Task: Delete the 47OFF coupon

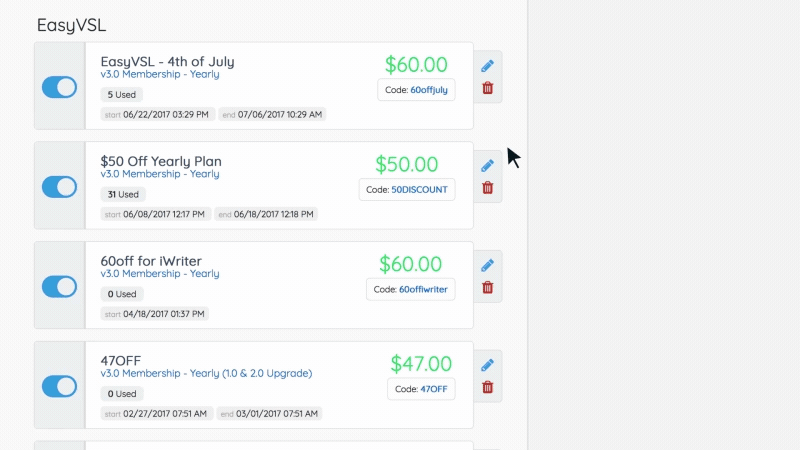Action: [x=488, y=387]
